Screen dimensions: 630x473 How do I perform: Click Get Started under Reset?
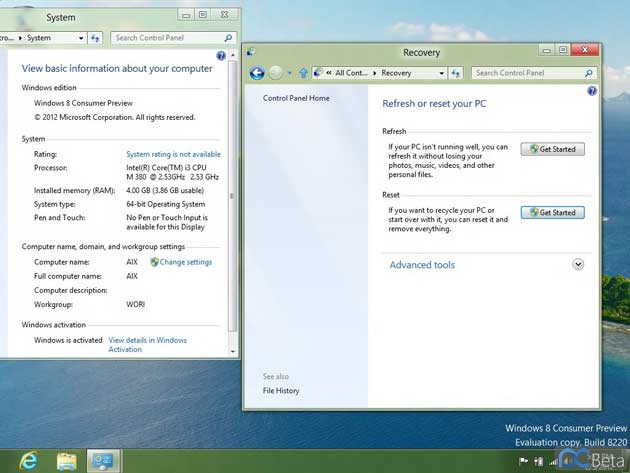(553, 212)
